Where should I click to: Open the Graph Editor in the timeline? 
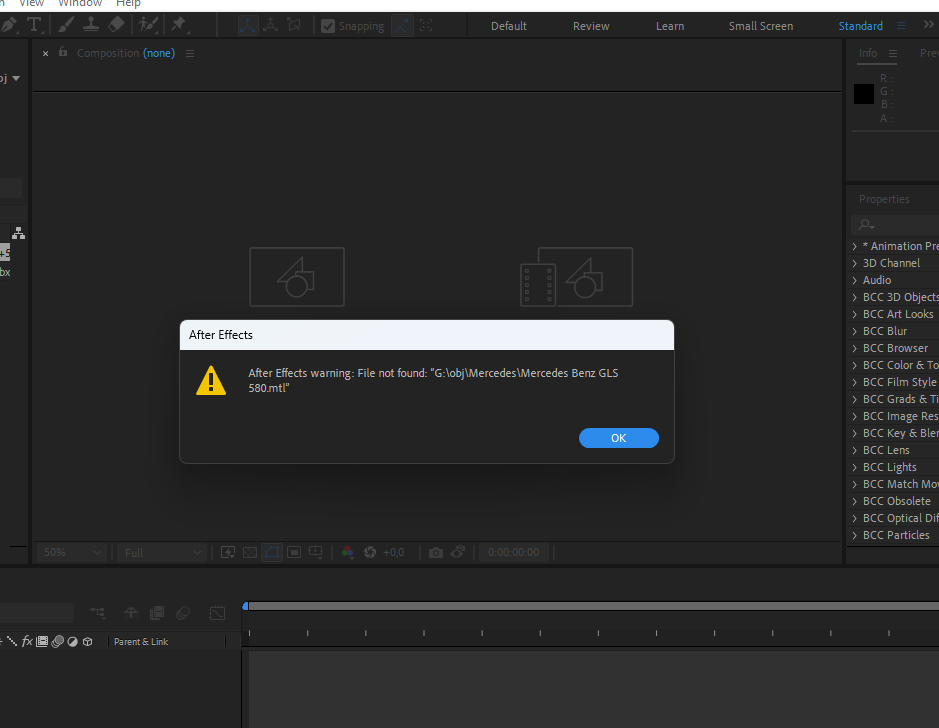216,613
